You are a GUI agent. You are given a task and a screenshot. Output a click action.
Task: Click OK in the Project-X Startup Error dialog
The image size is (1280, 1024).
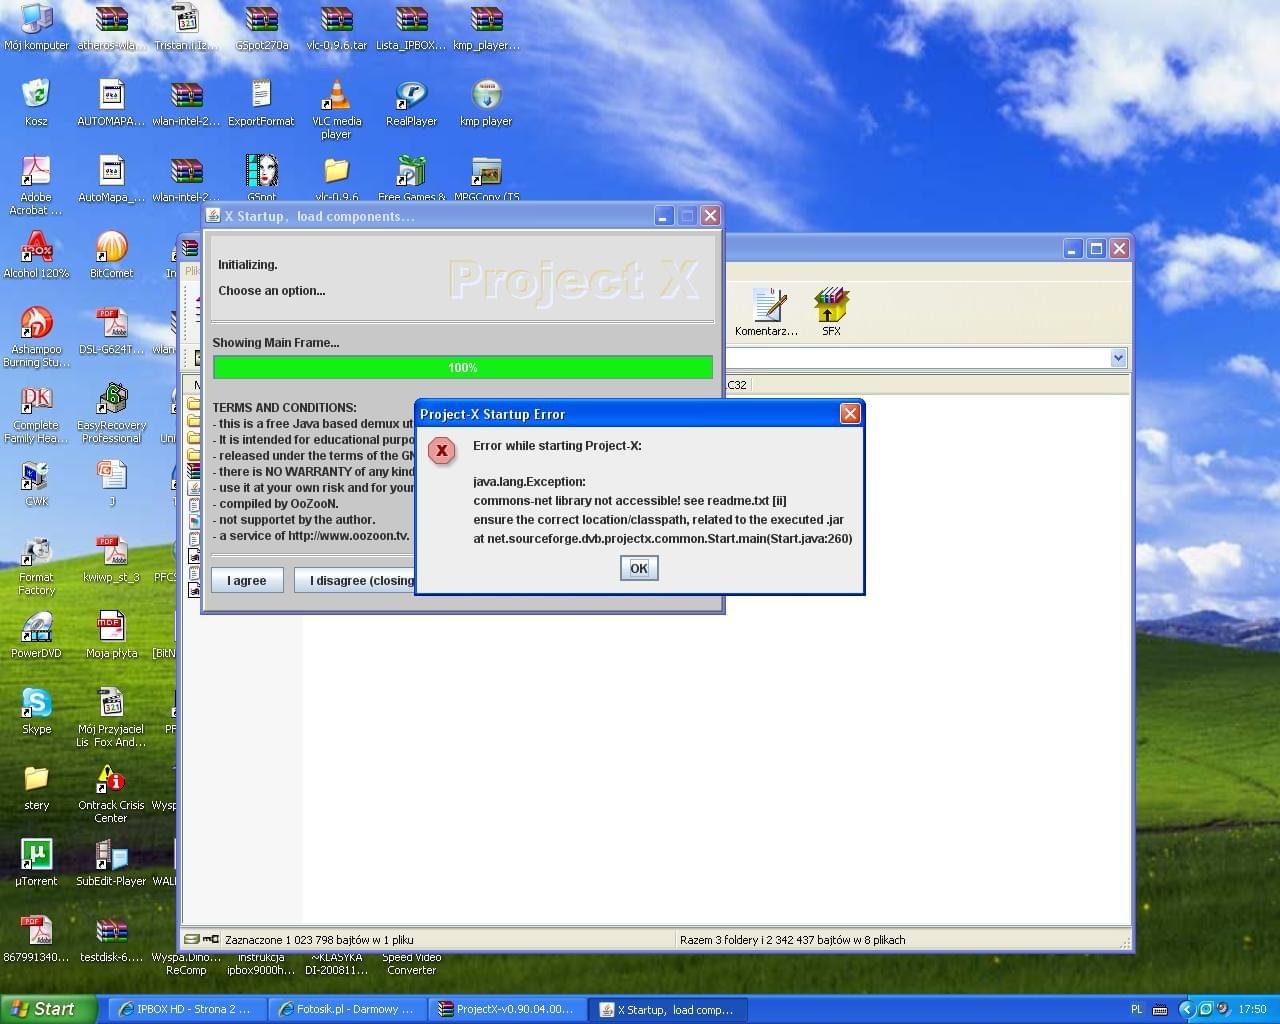pyautogui.click(x=639, y=568)
